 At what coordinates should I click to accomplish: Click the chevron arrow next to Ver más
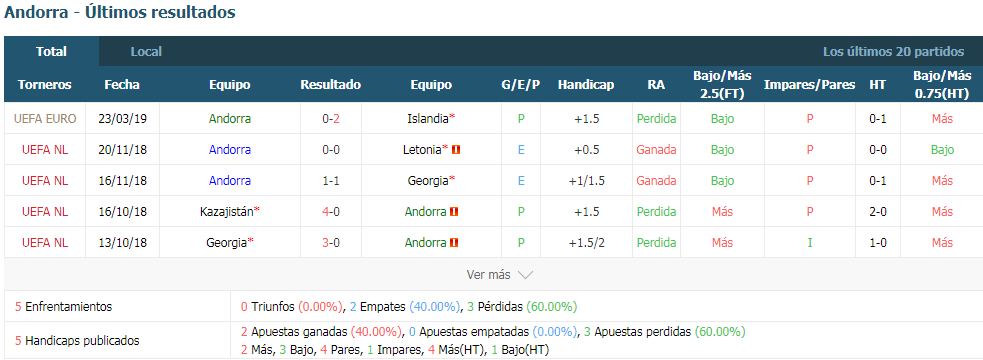pyautogui.click(x=525, y=275)
